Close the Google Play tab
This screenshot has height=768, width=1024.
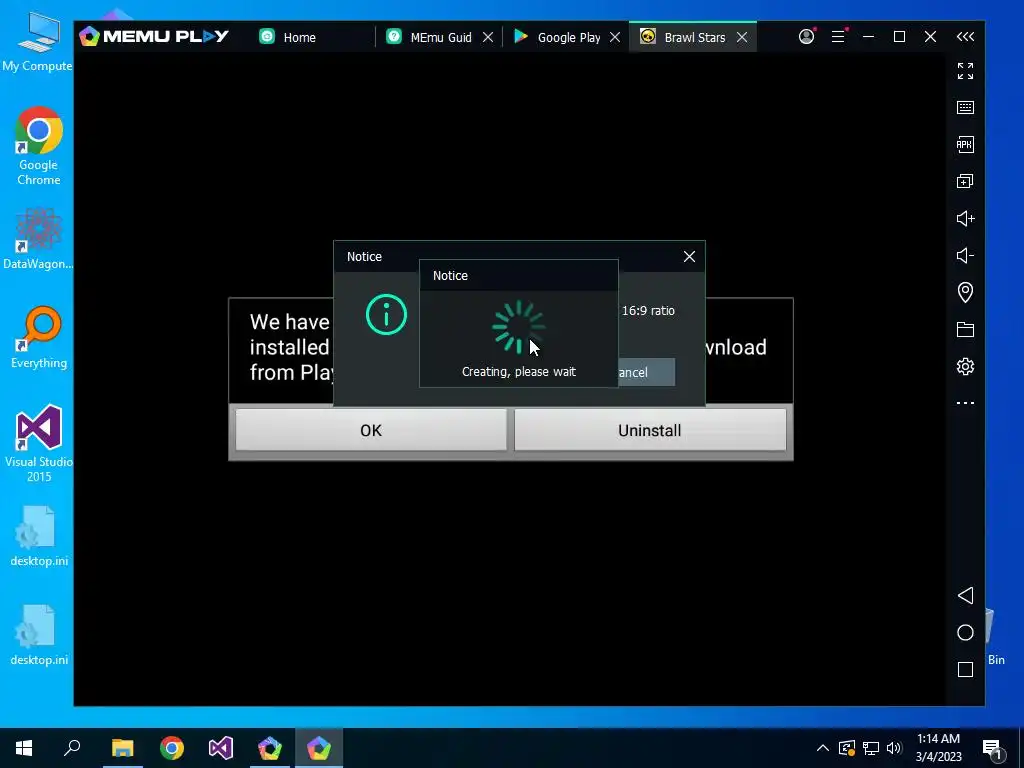click(615, 37)
